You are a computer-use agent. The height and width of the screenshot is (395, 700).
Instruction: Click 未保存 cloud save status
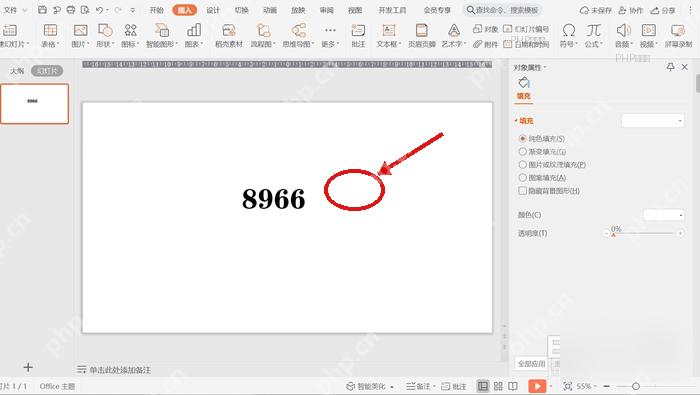click(x=596, y=10)
